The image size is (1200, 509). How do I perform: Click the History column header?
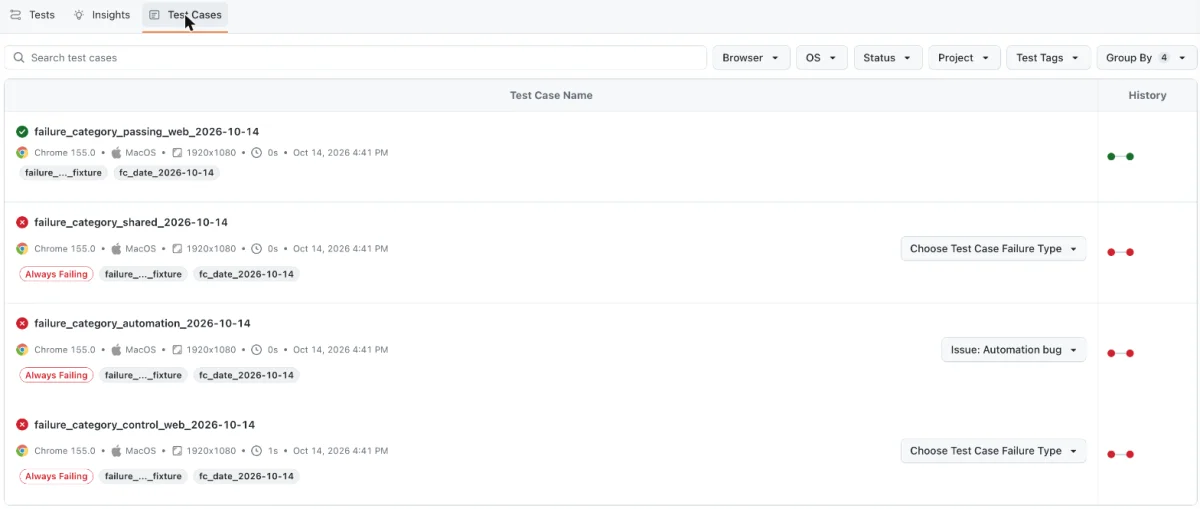click(x=1147, y=96)
